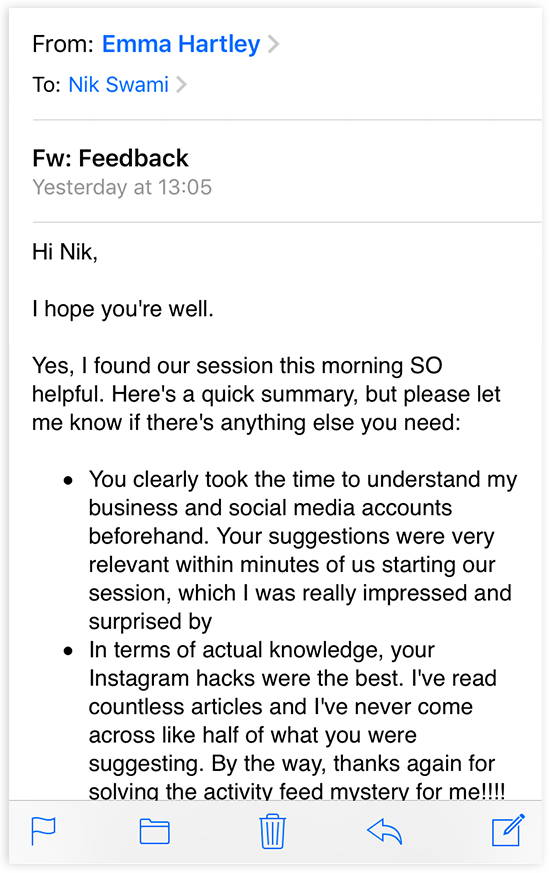The image size is (550, 873).
Task: Compose a new message with pencil icon
Action: tap(508, 830)
